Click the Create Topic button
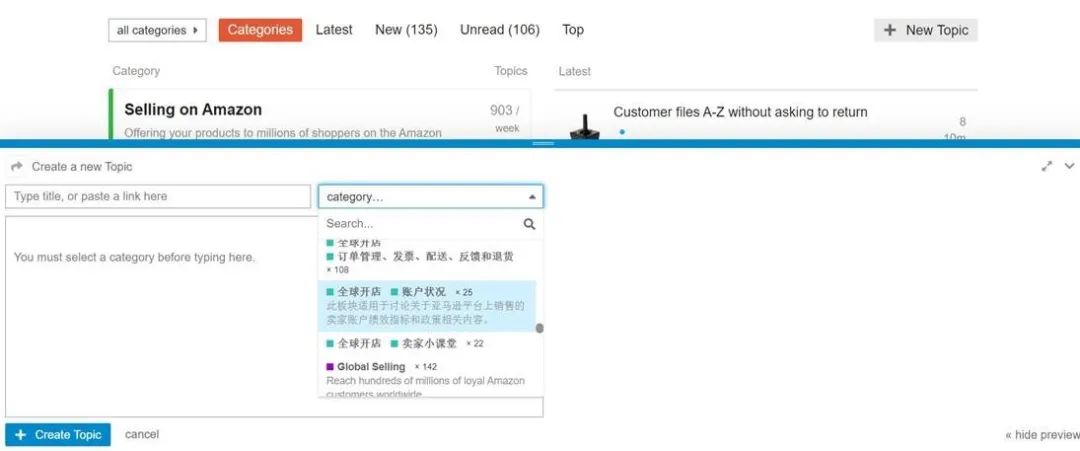 click(x=58, y=434)
